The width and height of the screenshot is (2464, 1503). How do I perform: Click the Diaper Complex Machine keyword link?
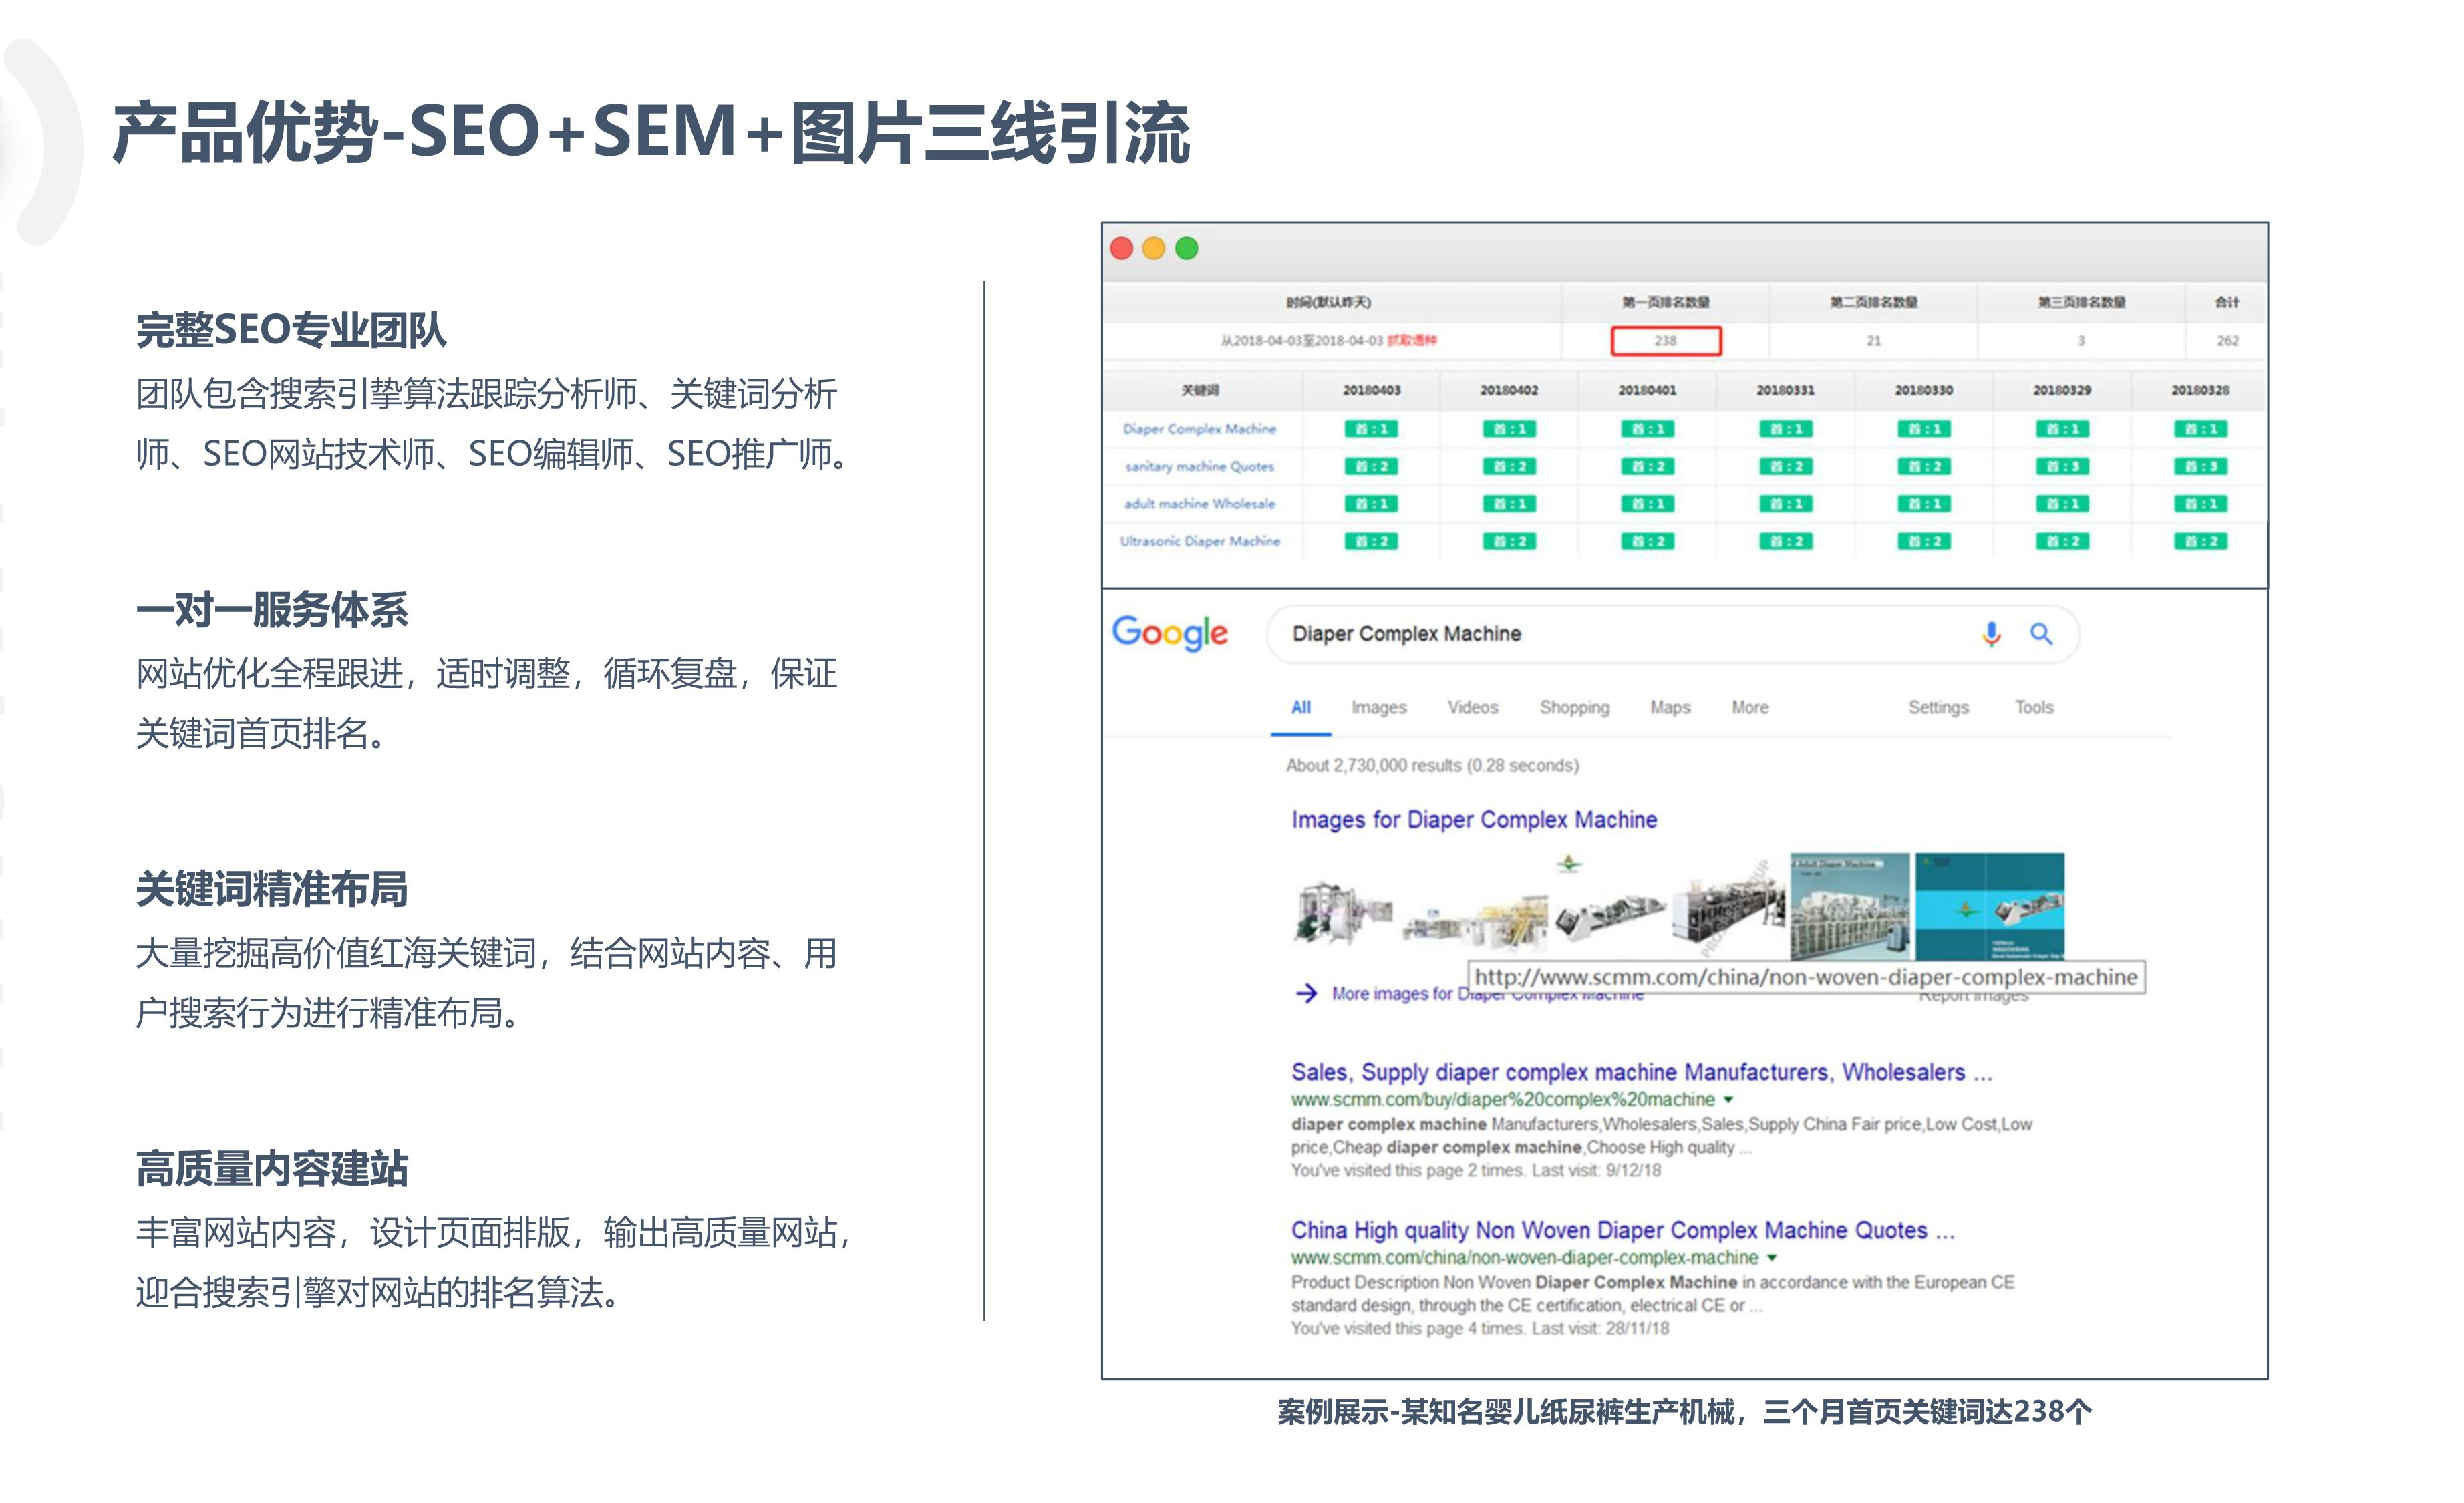click(1199, 429)
